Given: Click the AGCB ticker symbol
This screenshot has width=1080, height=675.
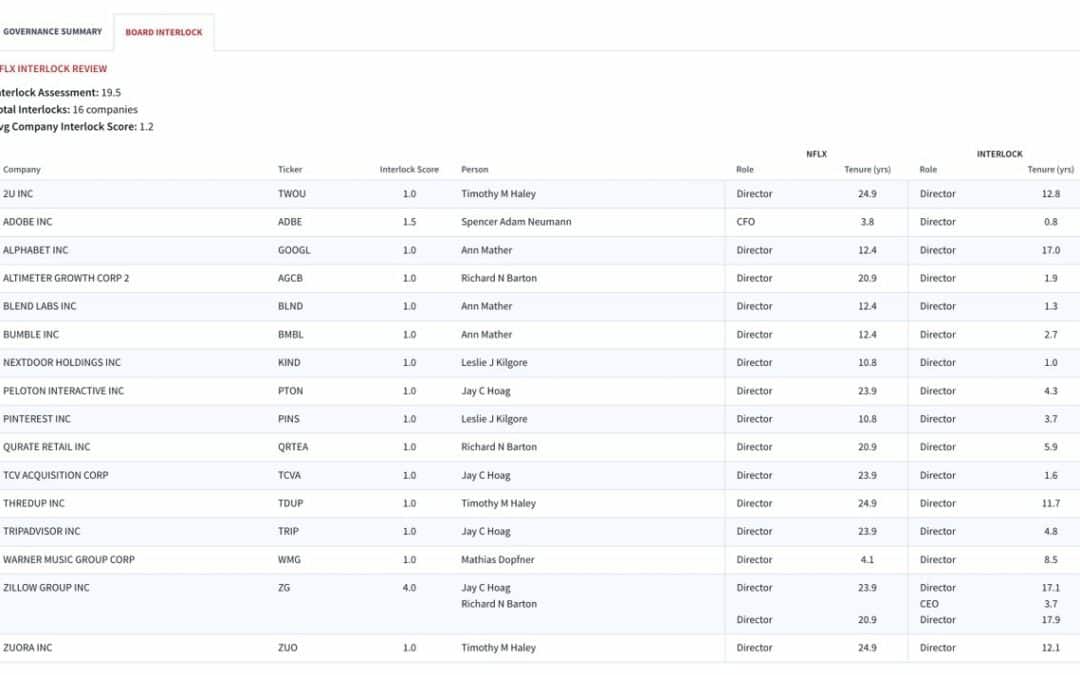Looking at the screenshot, I should [x=291, y=278].
